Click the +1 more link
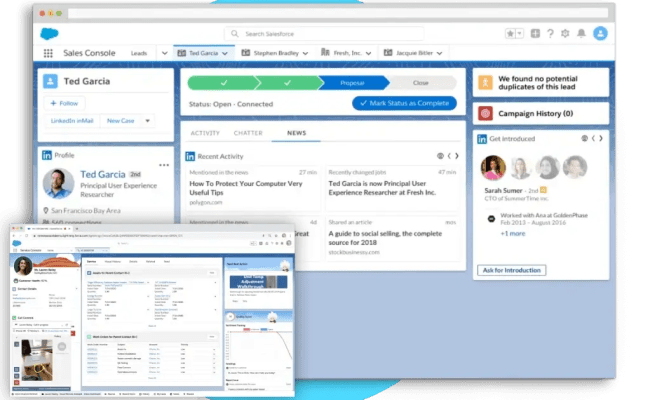 click(x=512, y=233)
